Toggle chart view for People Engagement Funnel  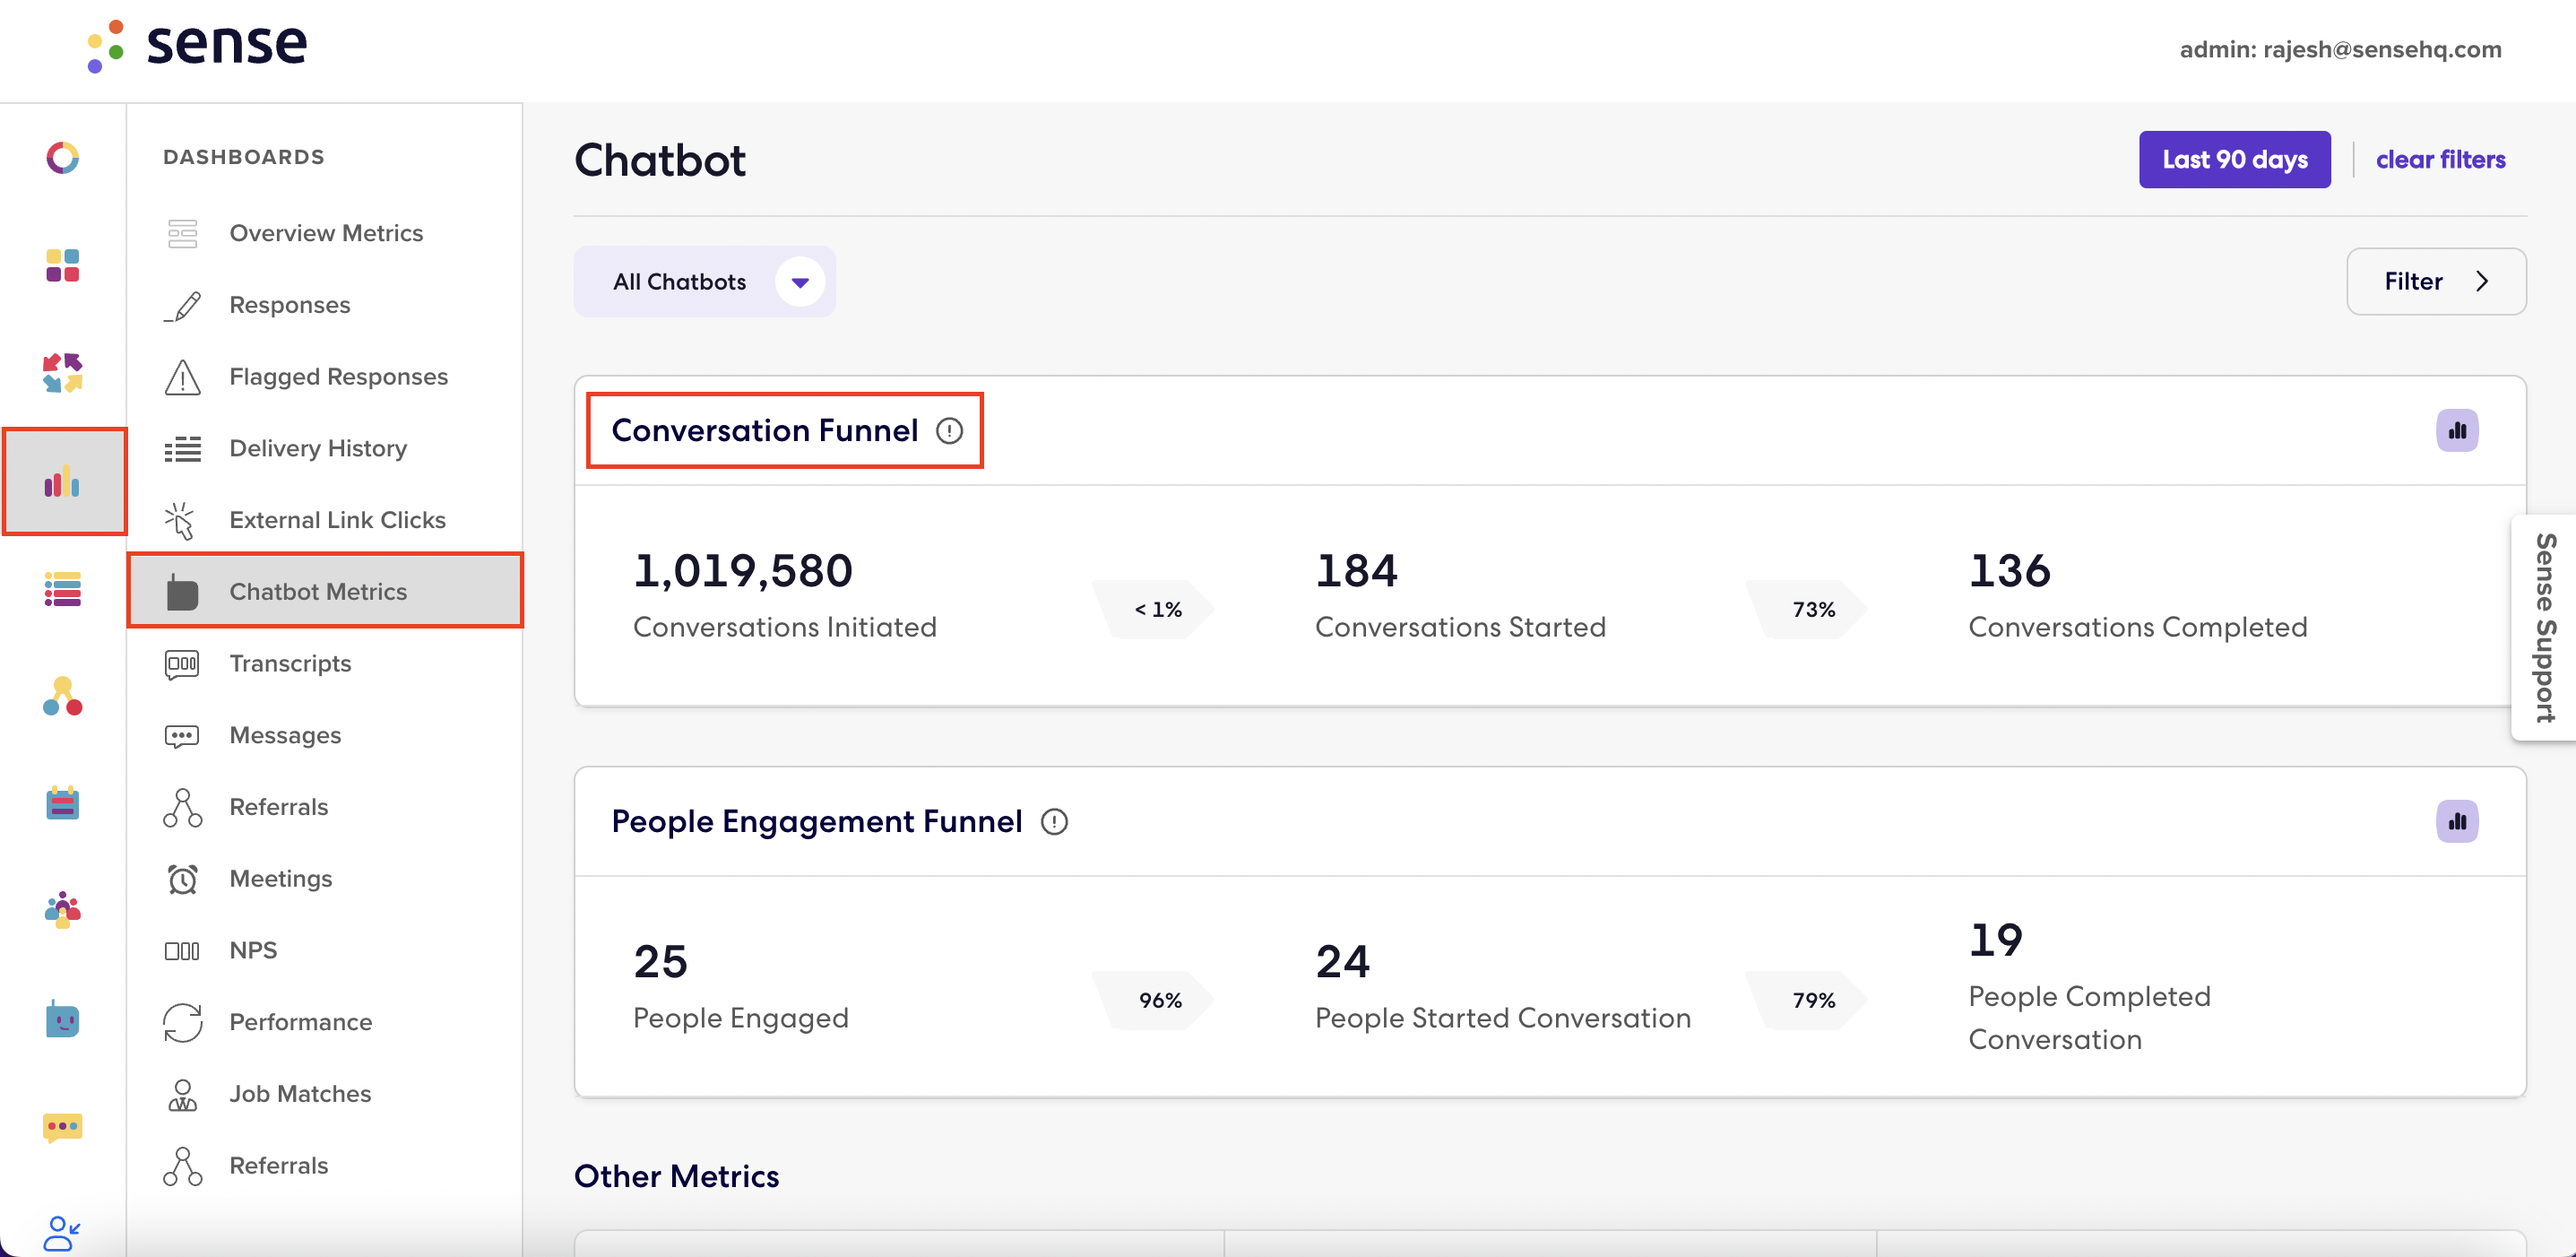pyautogui.click(x=2456, y=822)
